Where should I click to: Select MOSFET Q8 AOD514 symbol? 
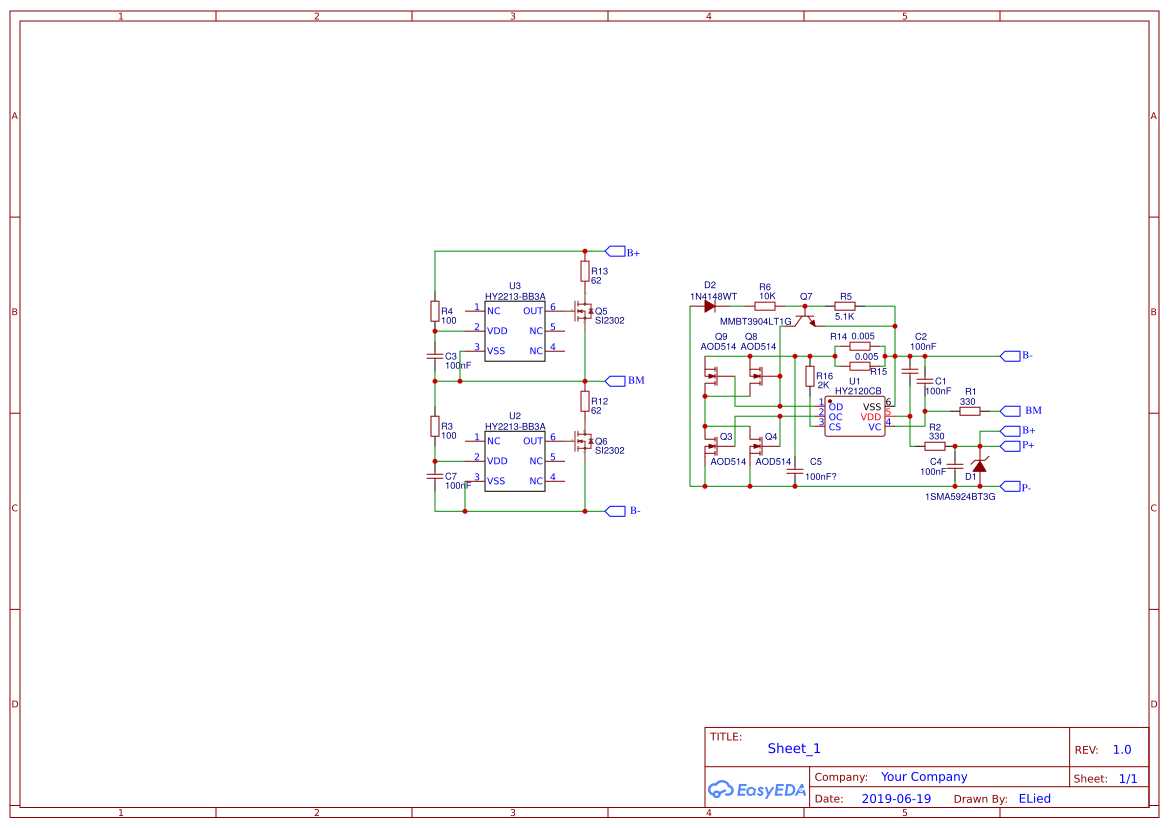click(756, 376)
